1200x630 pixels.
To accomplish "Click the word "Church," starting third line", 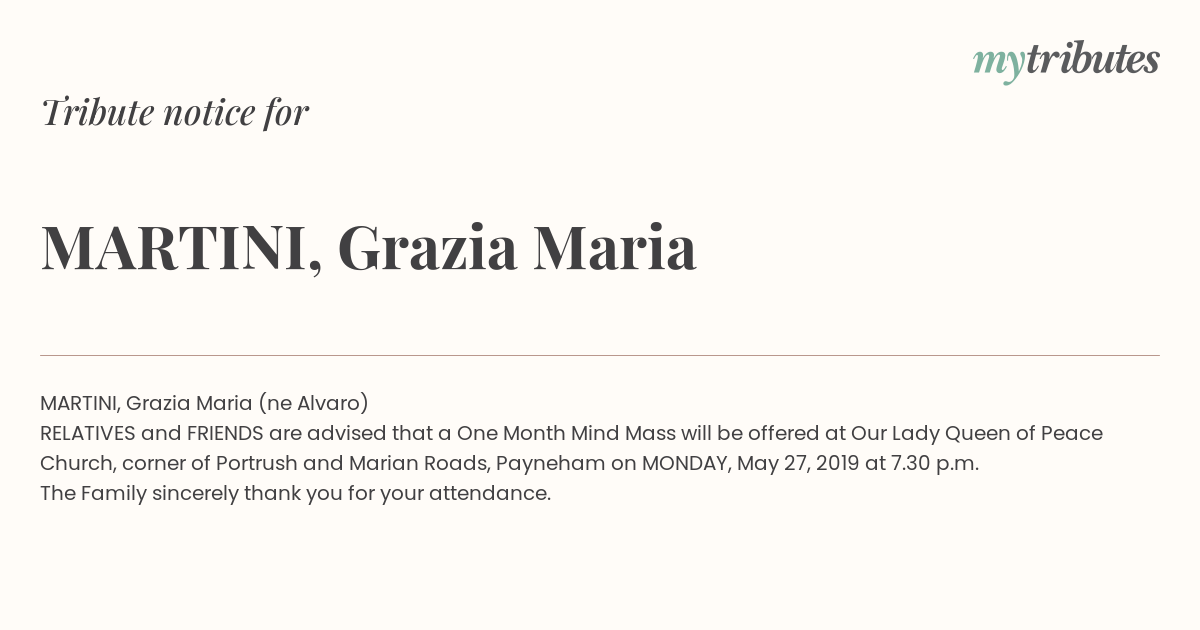I will pyautogui.click(x=78, y=464).
